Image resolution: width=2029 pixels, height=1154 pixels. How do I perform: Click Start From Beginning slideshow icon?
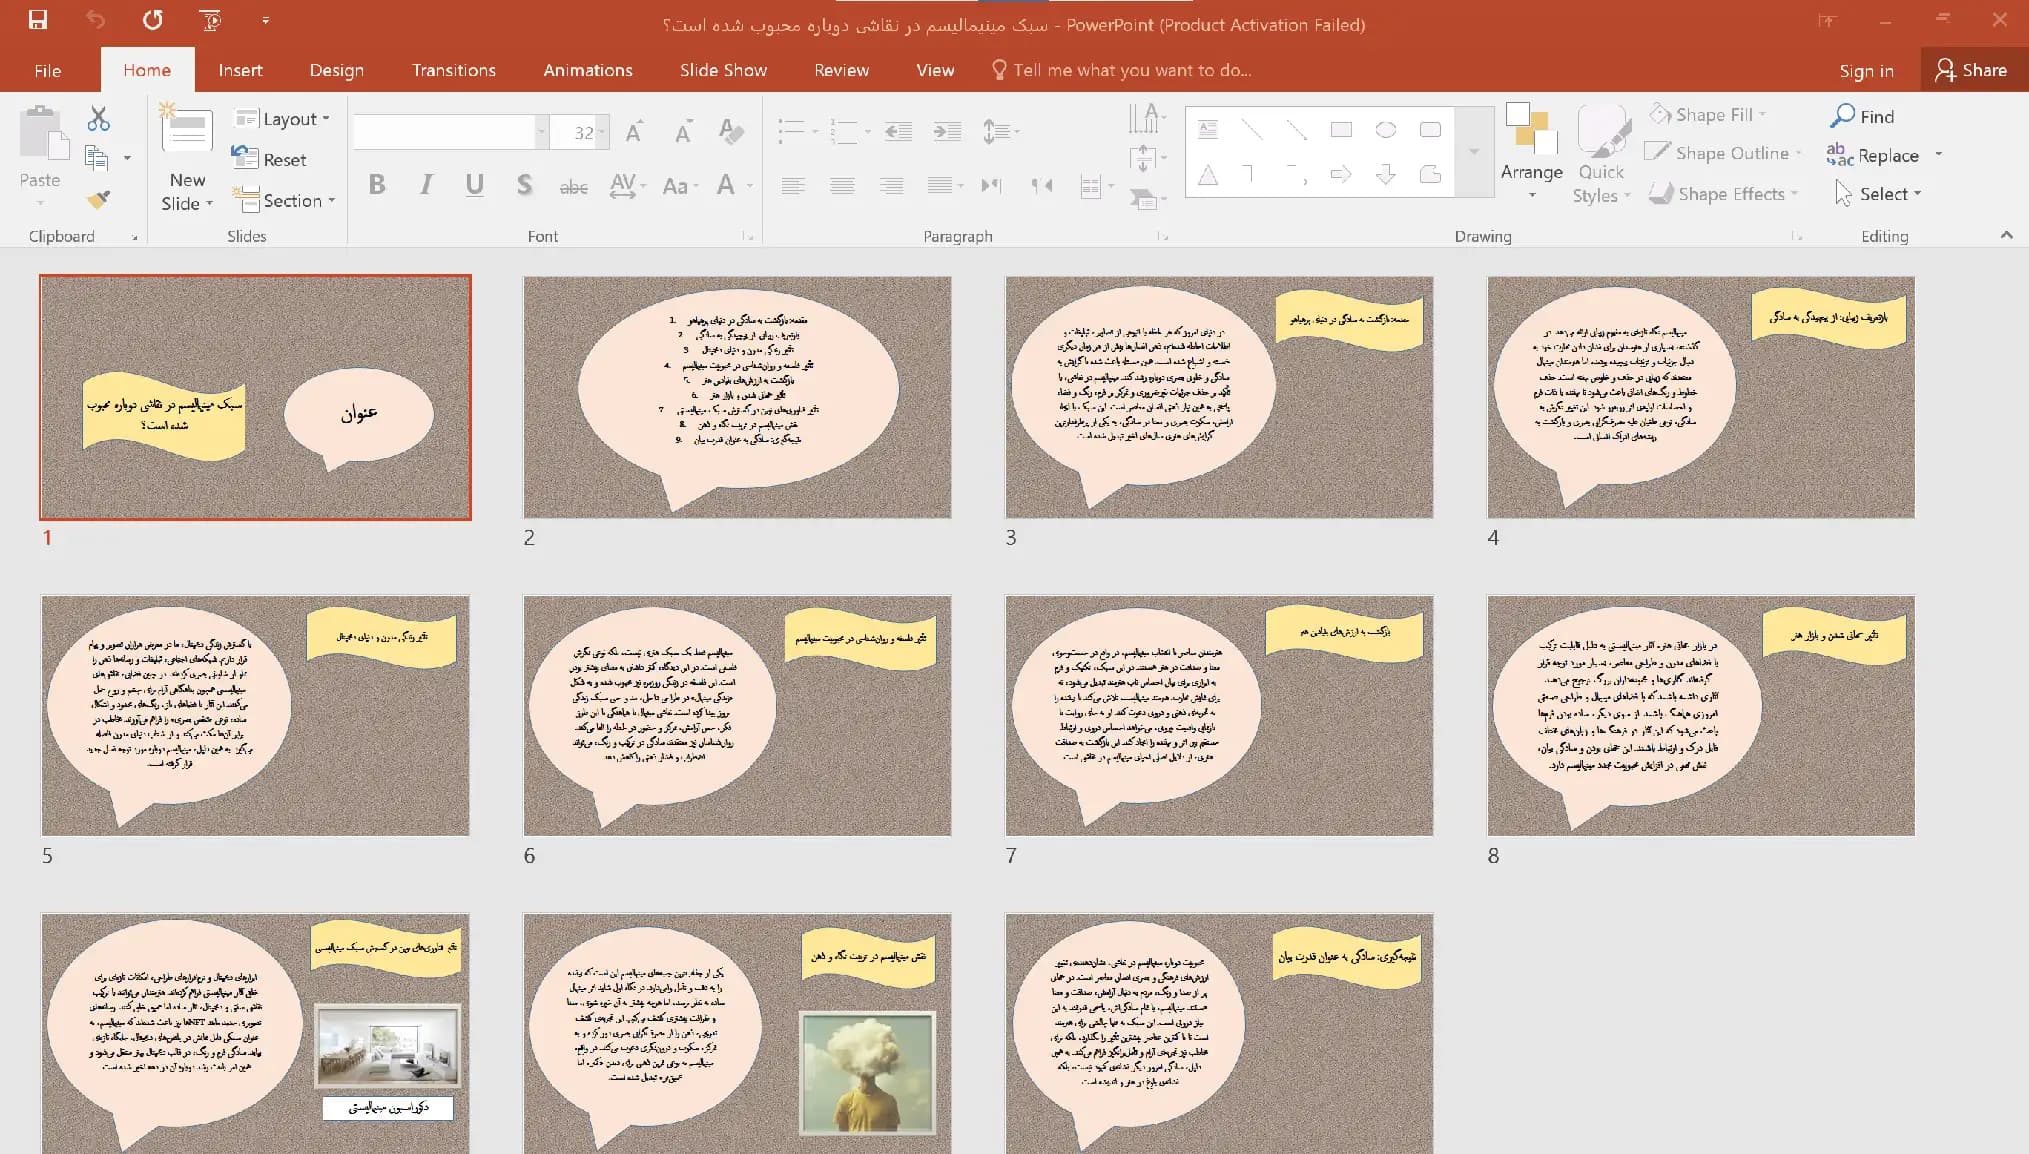(x=210, y=20)
